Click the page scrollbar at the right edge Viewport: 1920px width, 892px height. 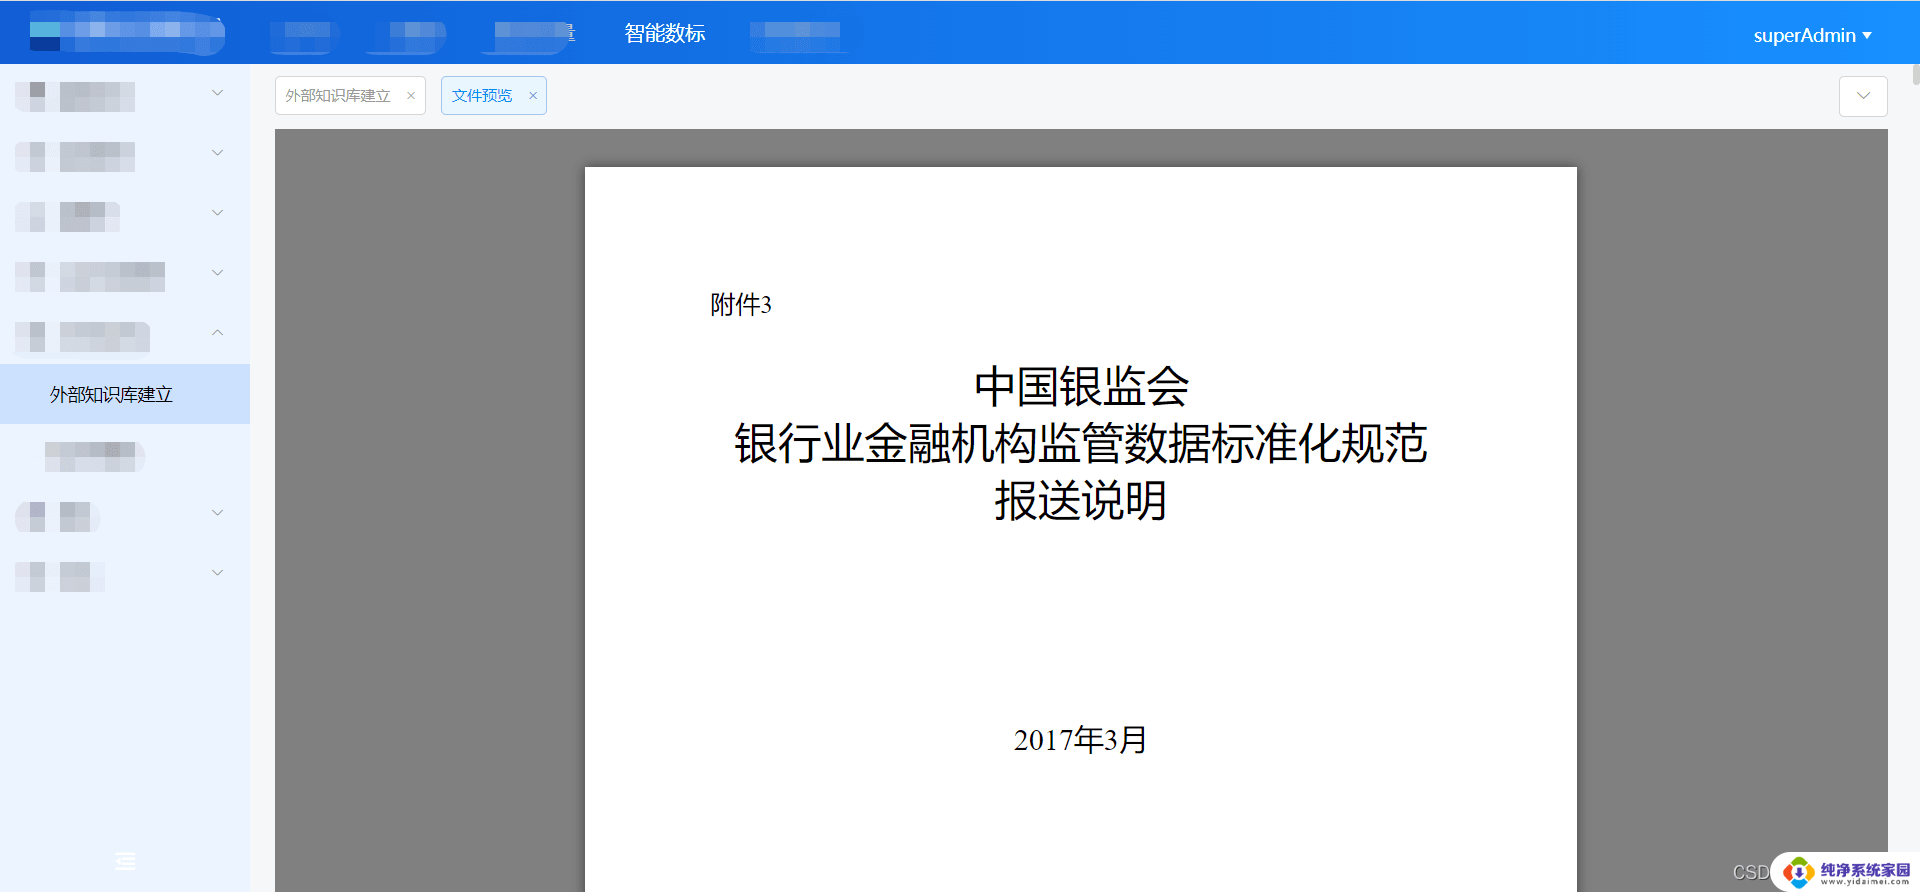pyautogui.click(x=1915, y=74)
